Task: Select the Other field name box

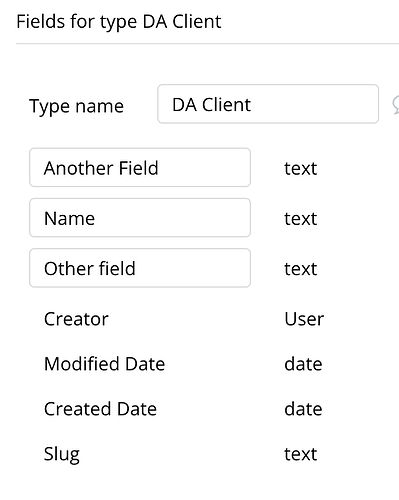Action: point(140,268)
